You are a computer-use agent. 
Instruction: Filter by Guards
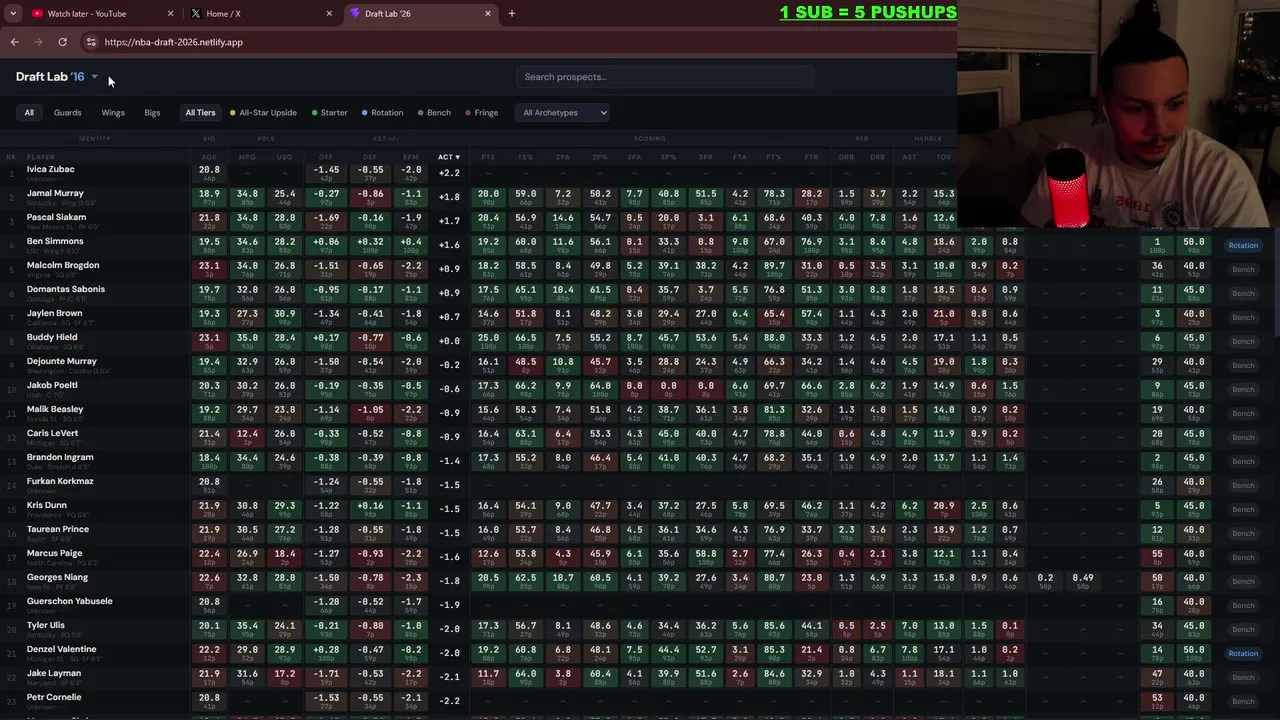click(67, 113)
